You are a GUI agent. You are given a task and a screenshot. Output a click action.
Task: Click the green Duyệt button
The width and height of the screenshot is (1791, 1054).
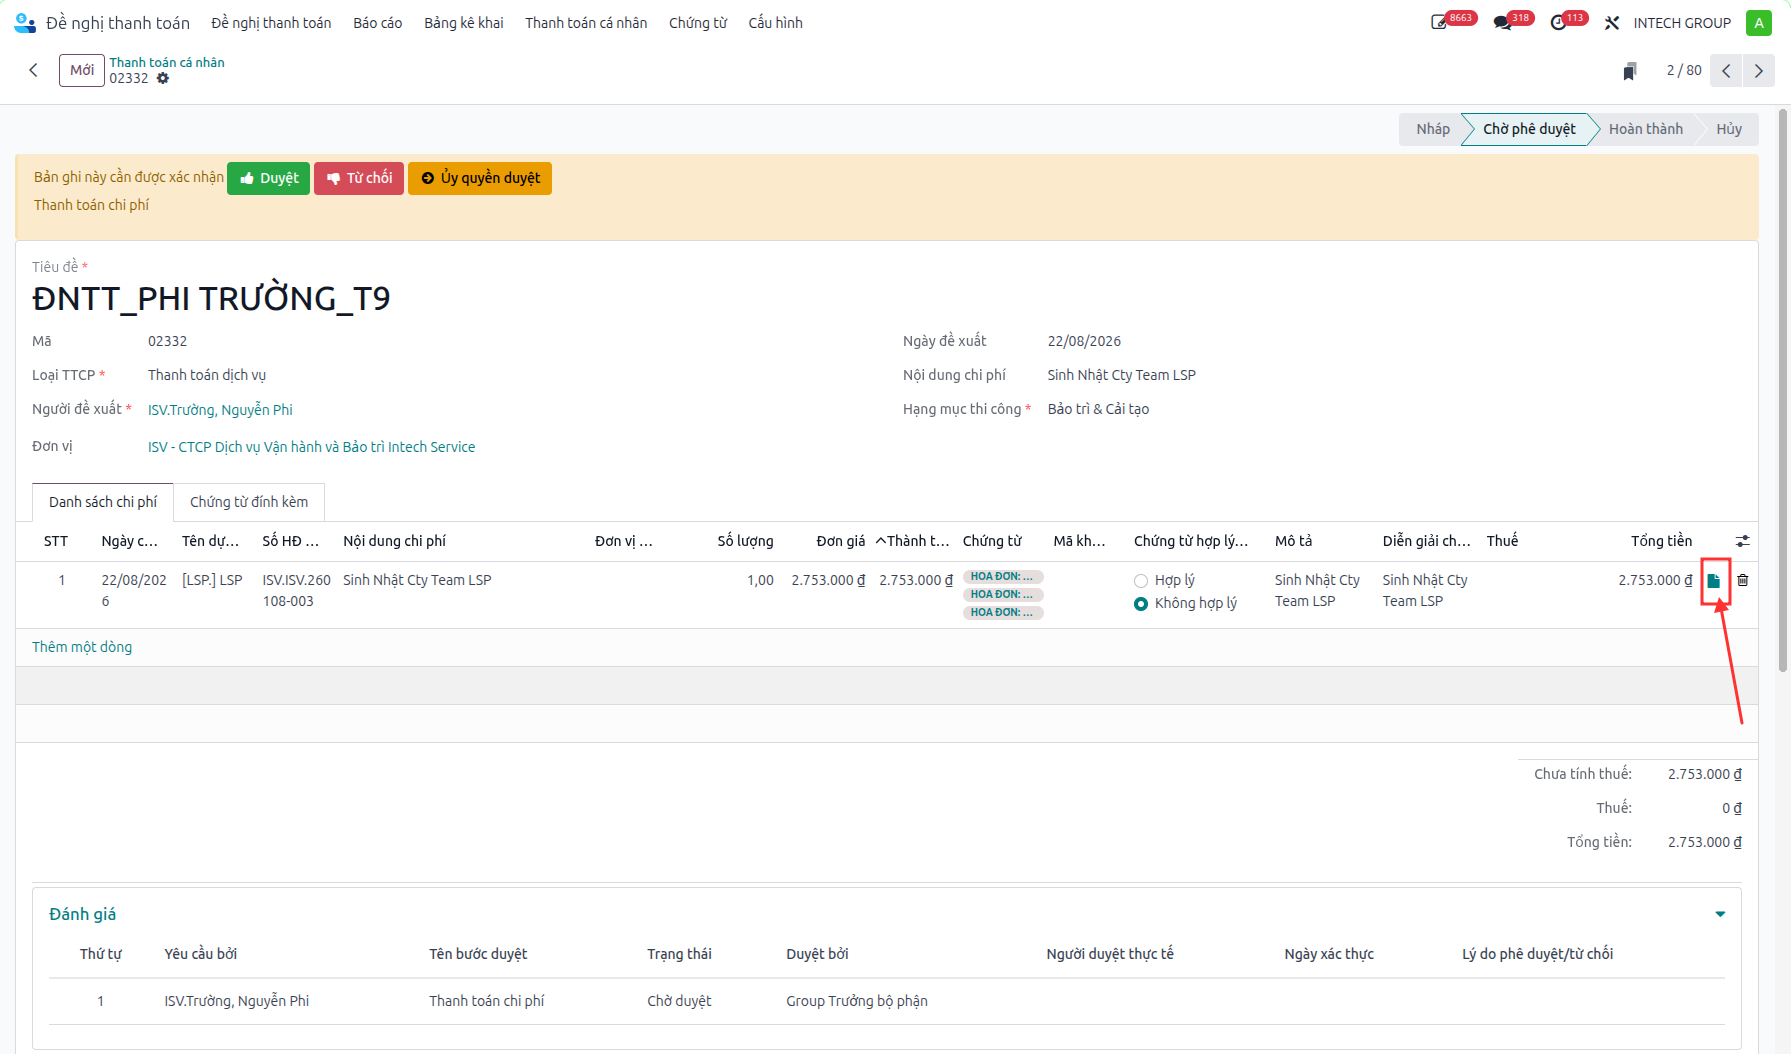tap(269, 178)
